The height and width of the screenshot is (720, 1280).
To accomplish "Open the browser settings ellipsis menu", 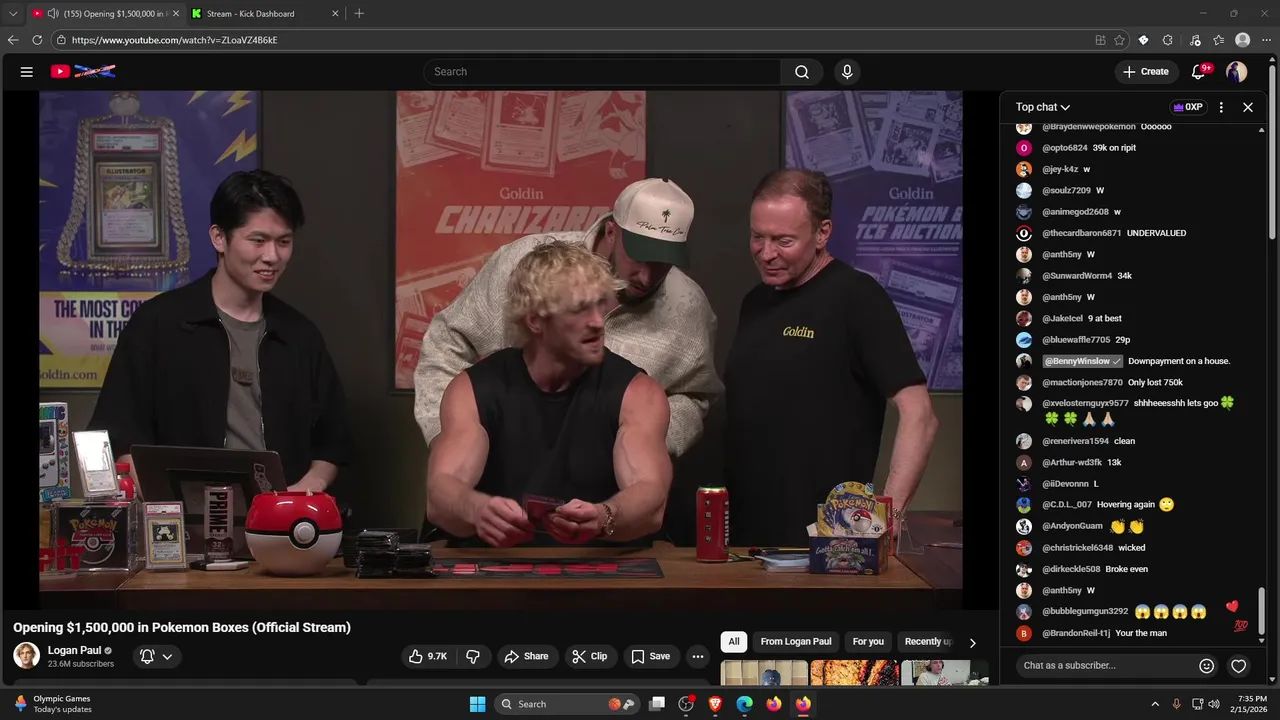I will 1267,40.
